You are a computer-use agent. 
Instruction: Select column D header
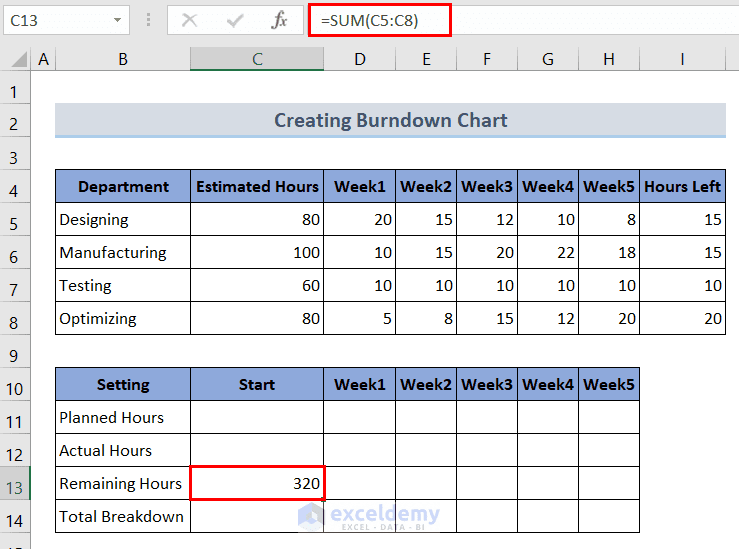click(x=360, y=59)
